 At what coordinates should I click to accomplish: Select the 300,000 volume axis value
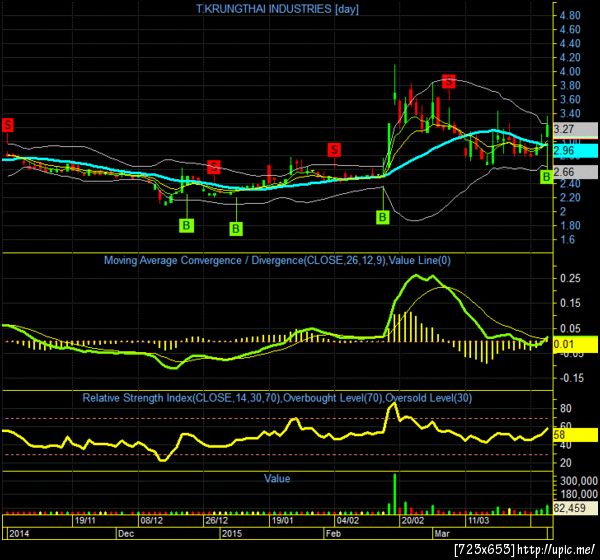[x=579, y=481]
